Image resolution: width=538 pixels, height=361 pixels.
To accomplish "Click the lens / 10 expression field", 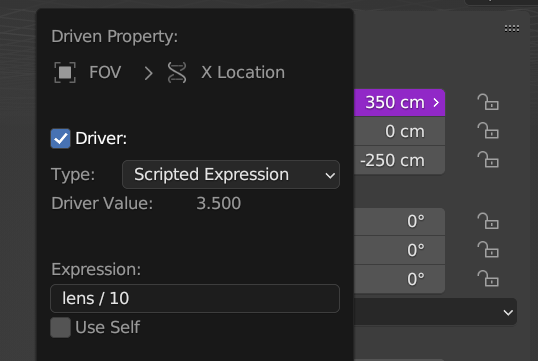I will 195,298.
